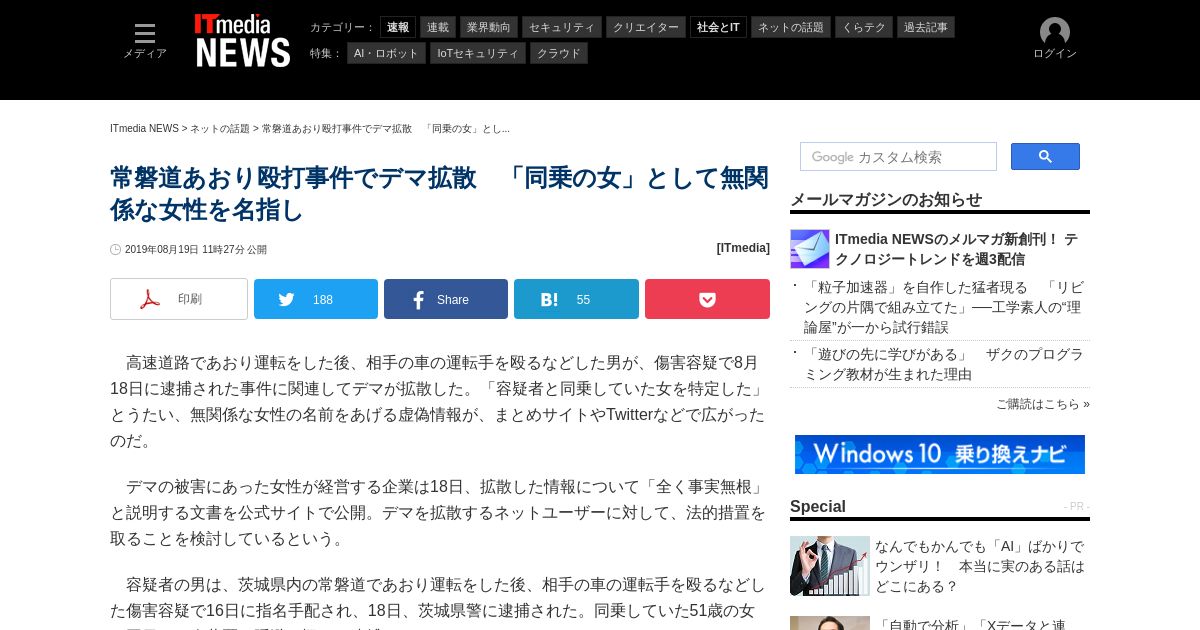The height and width of the screenshot is (630, 1200).
Task: Open the メディア hamburger menu
Action: pyautogui.click(x=145, y=40)
